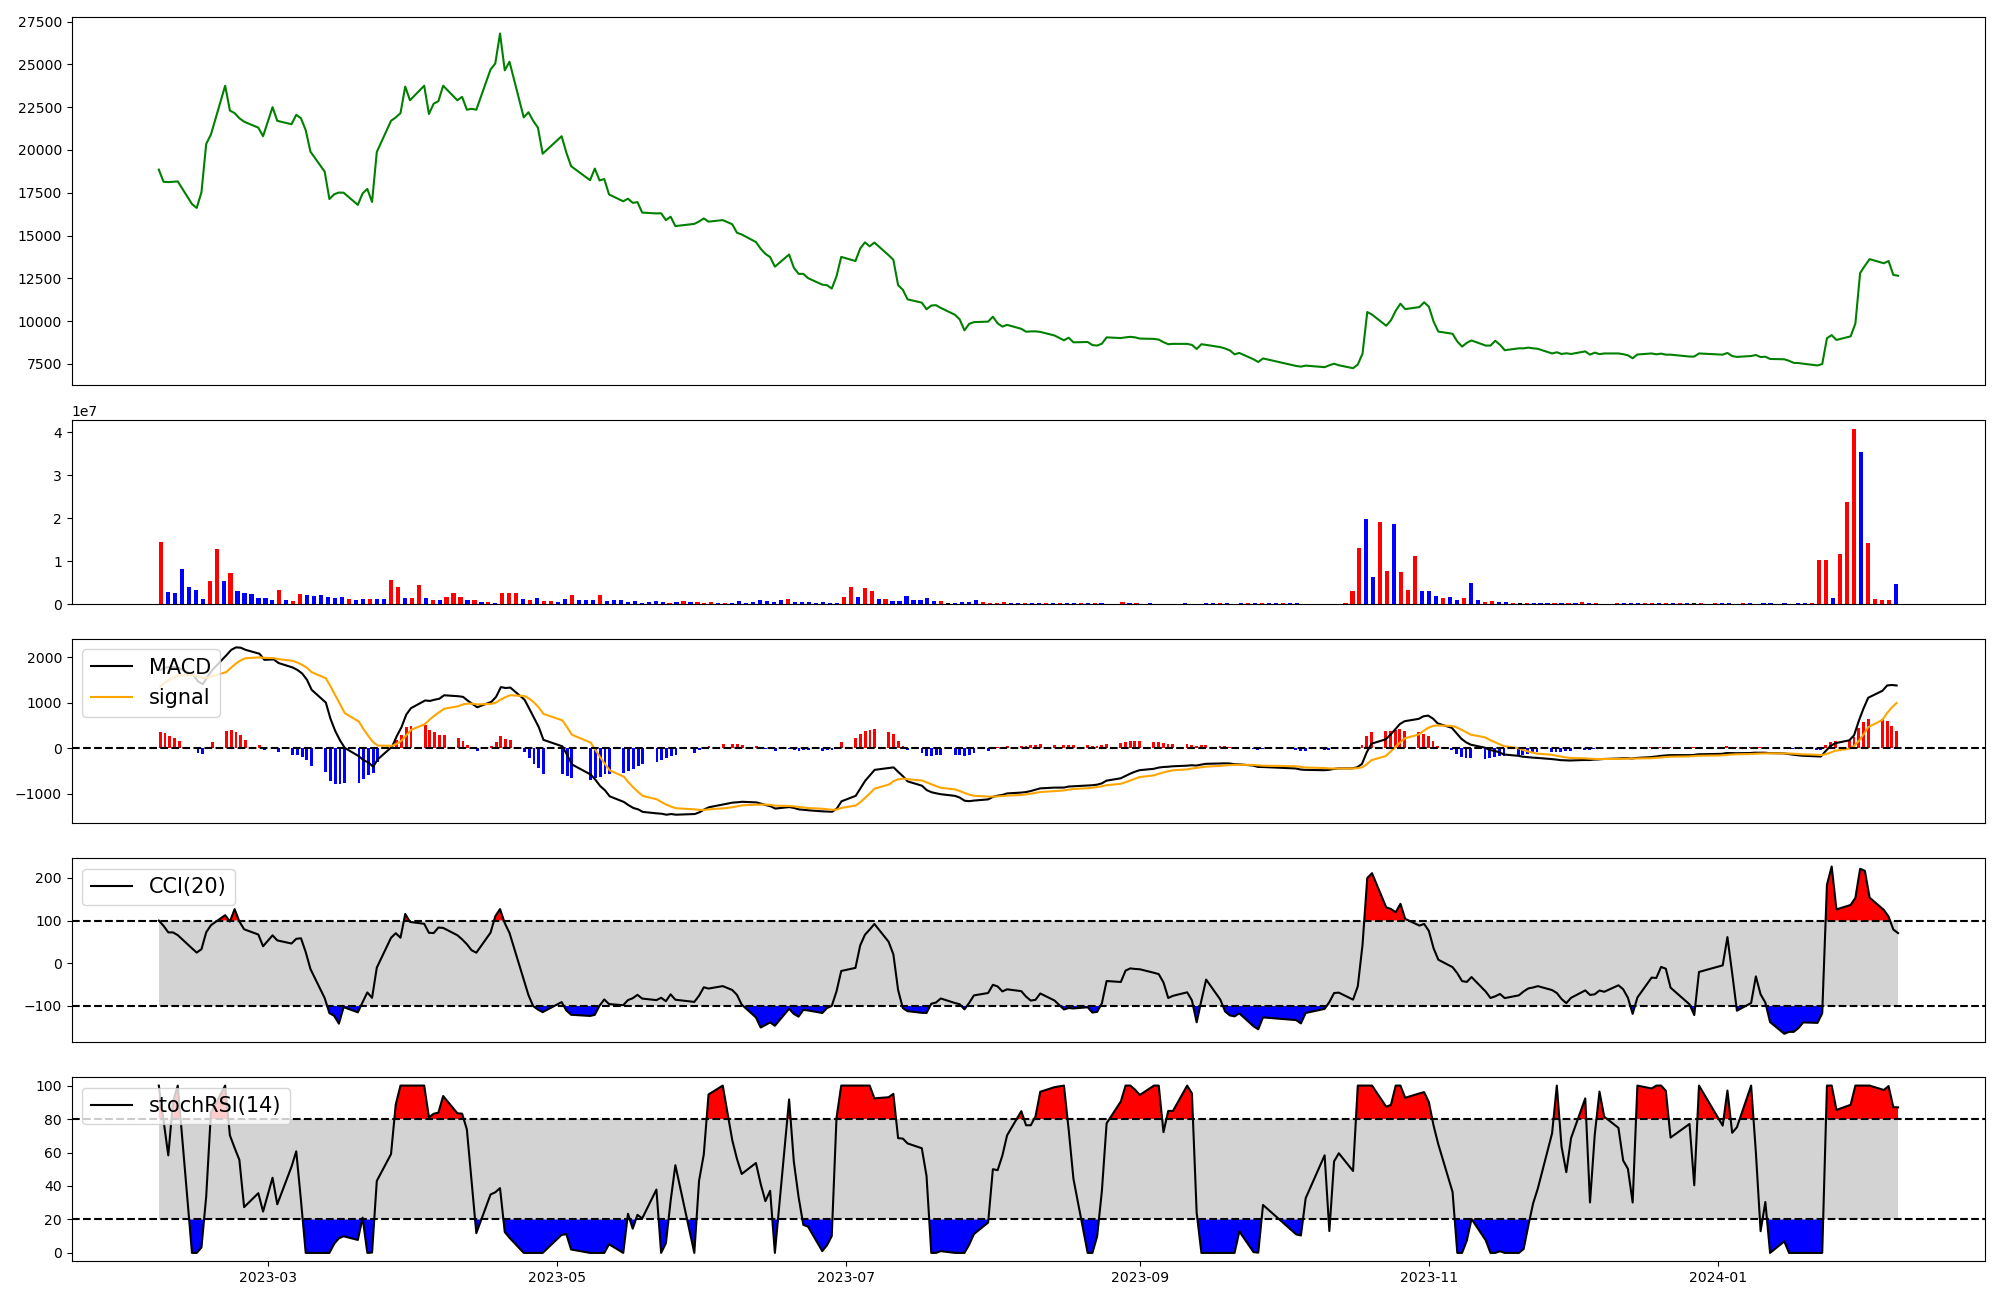Click the 2024-01 date tick label
Viewport: 2000px width, 1300px height.
click(1718, 1277)
